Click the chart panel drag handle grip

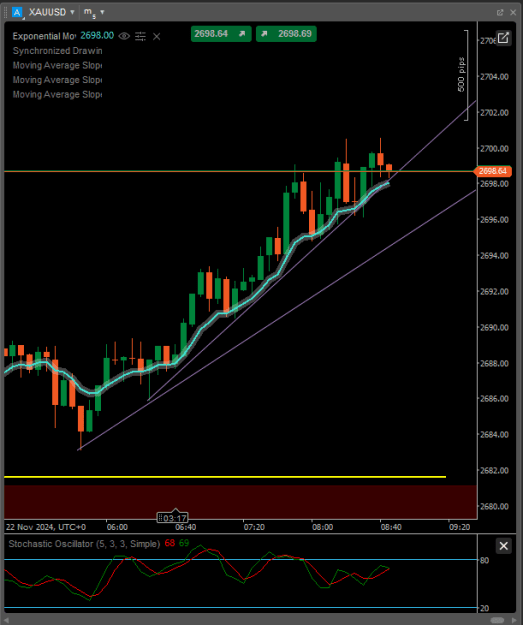tap(6, 12)
